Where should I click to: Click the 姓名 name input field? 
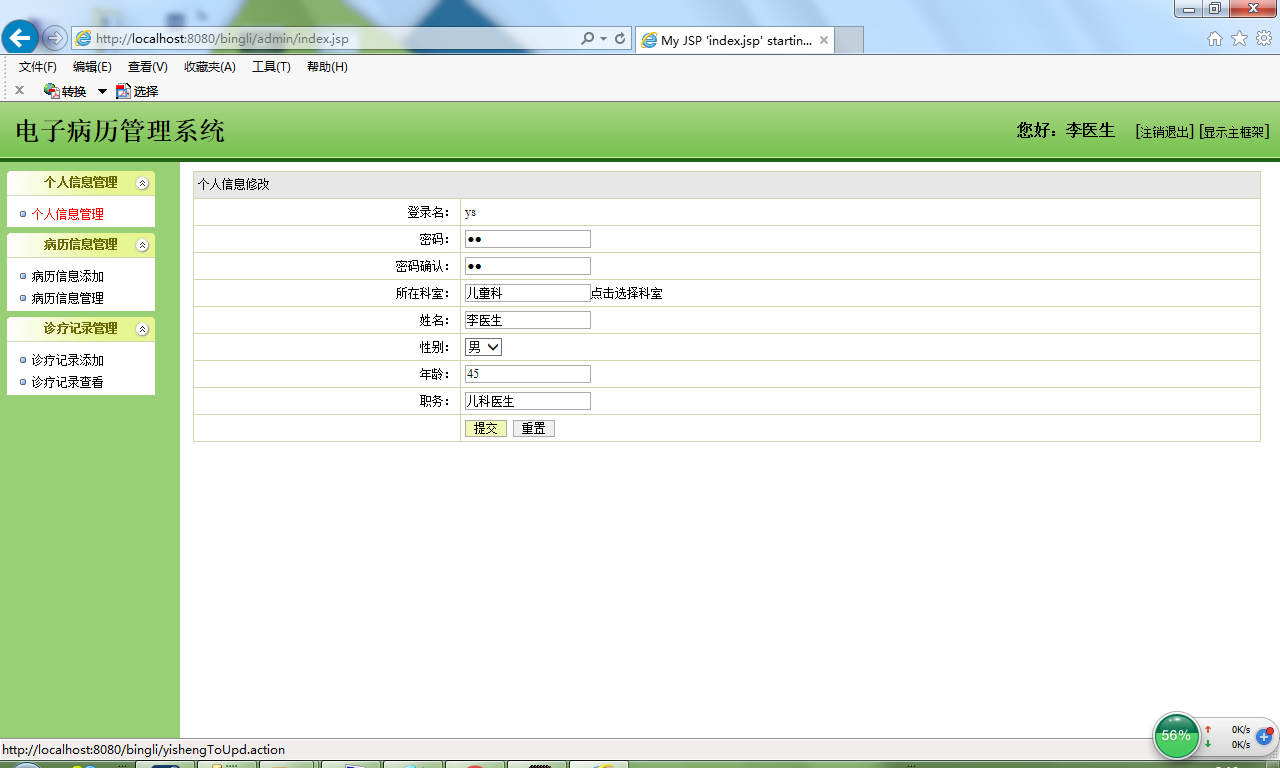(x=528, y=320)
